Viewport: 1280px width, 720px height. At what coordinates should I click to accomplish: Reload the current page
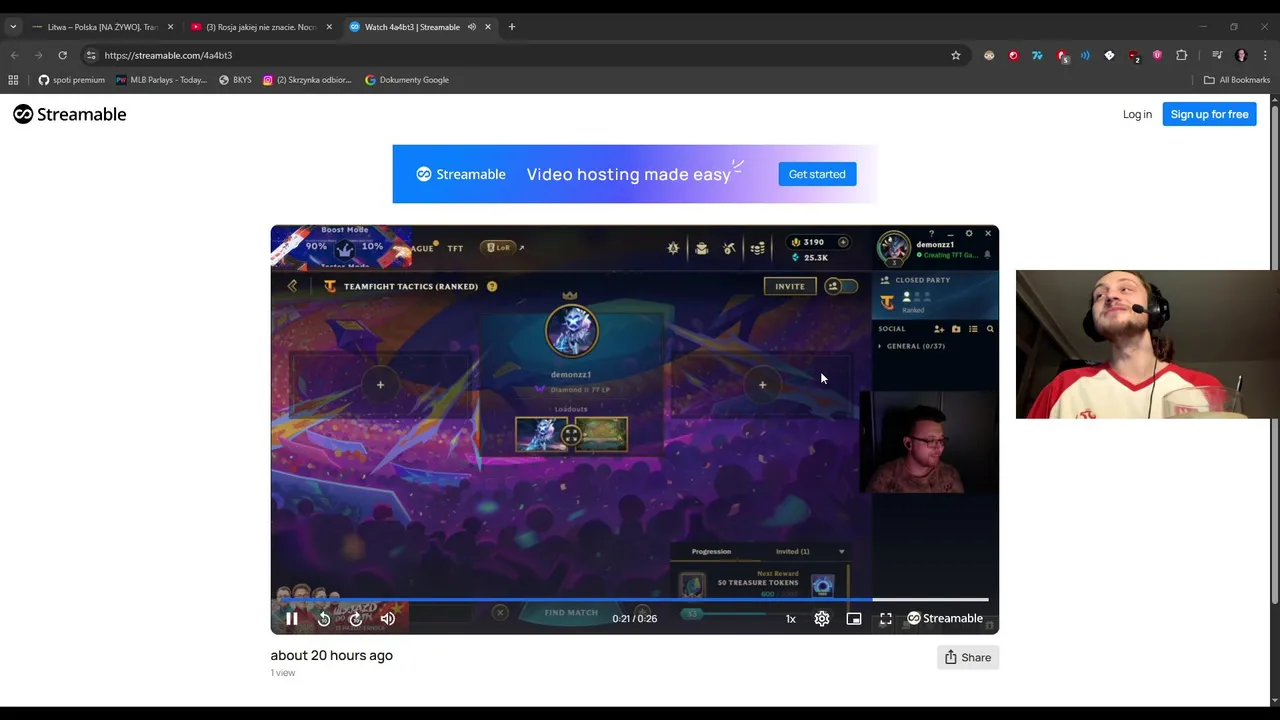(x=62, y=55)
